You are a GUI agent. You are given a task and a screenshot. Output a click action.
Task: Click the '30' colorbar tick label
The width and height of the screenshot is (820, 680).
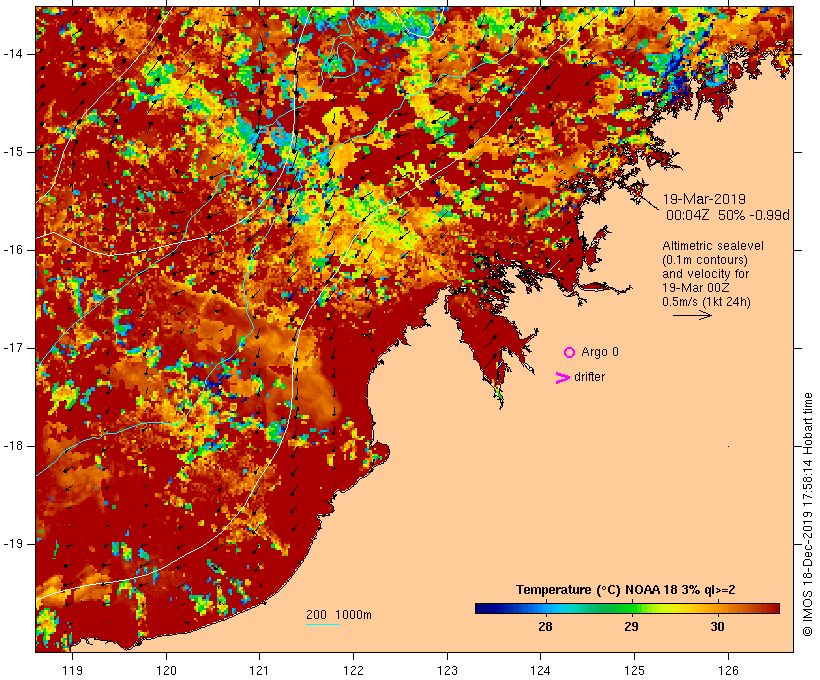point(718,627)
